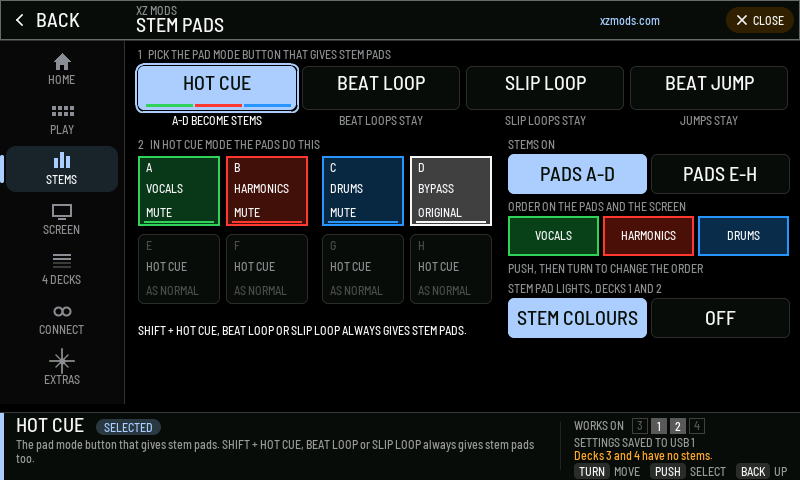Select HOT CUE as stem pad mode
Image resolution: width=800 pixels, height=480 pixels.
point(217,88)
